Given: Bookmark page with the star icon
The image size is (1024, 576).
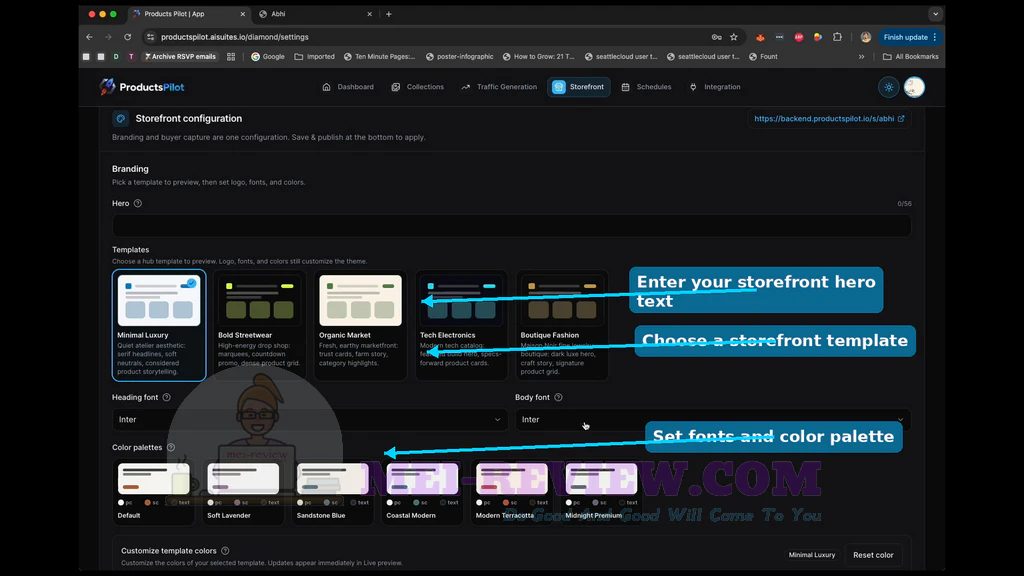Looking at the screenshot, I should (x=733, y=37).
